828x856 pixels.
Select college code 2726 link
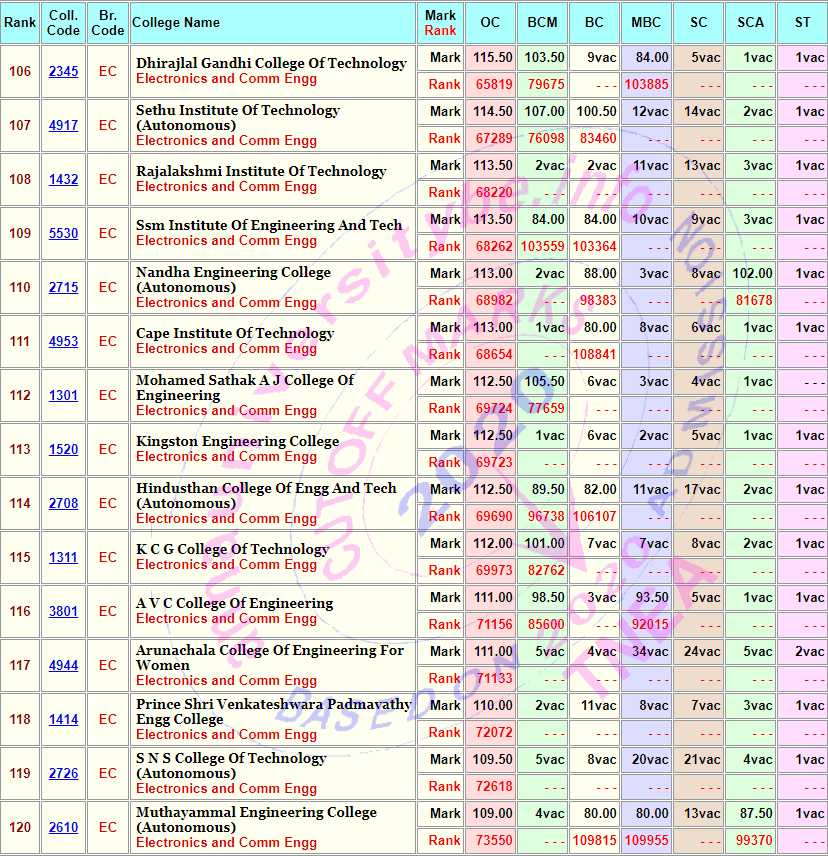tap(63, 774)
